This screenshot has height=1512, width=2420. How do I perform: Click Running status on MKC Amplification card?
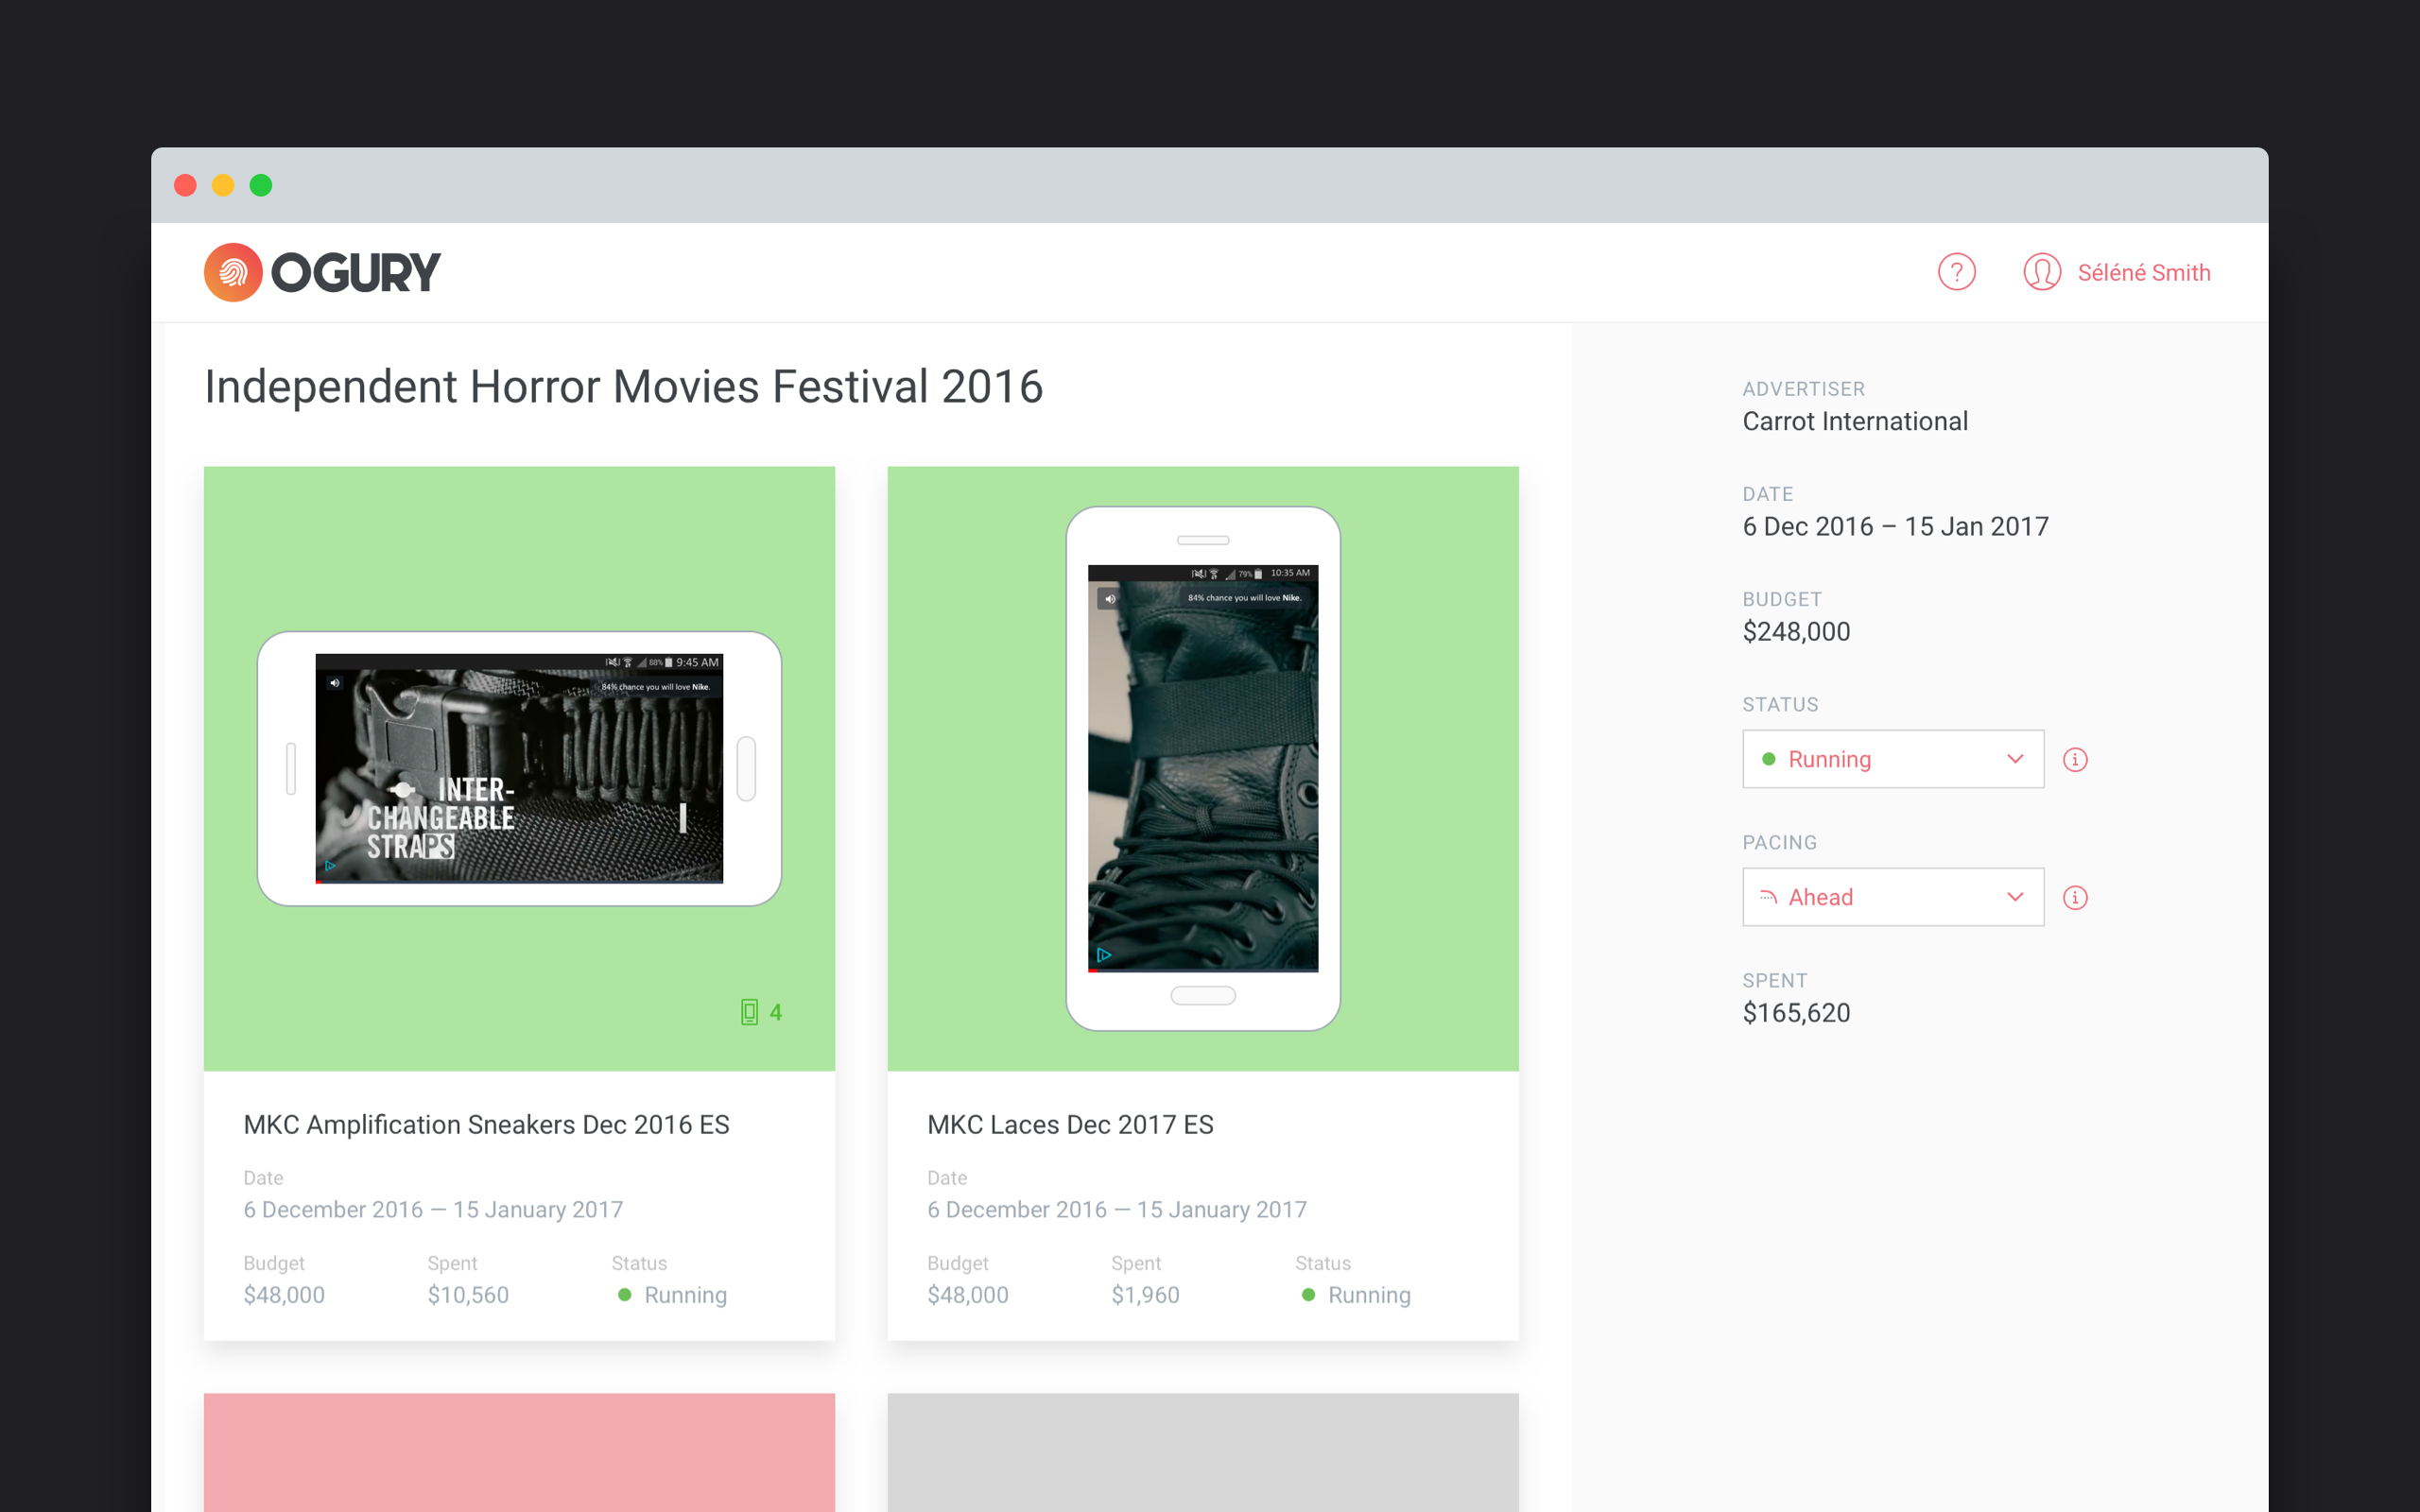673,1295
